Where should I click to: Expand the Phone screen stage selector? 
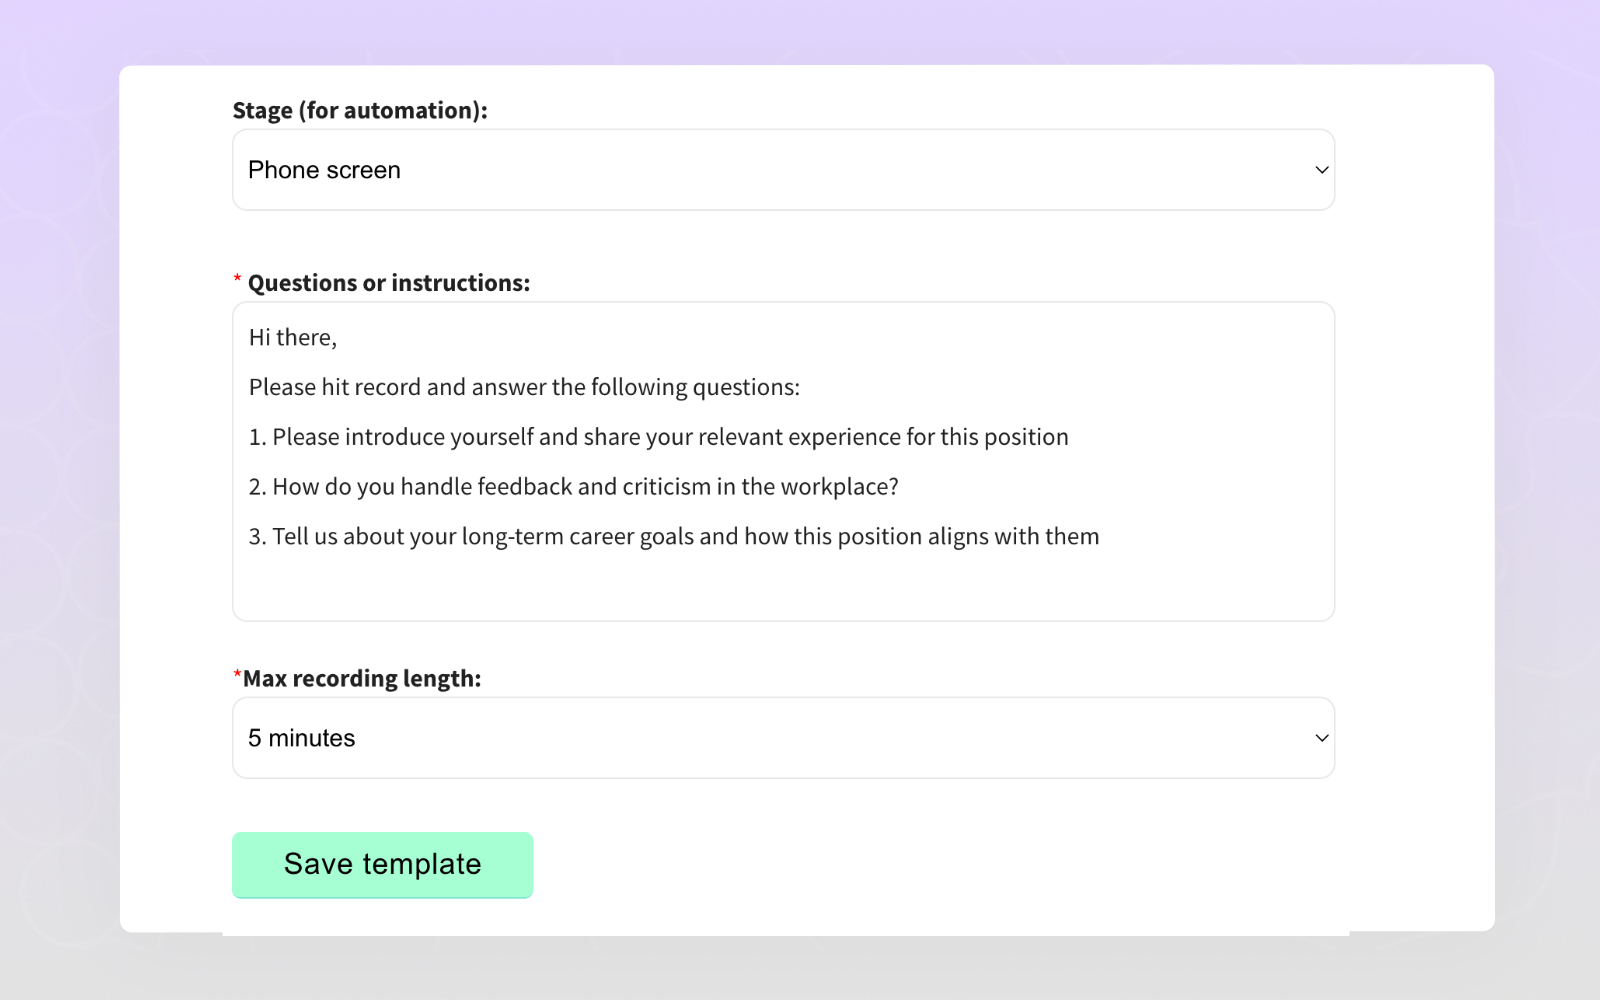[783, 170]
